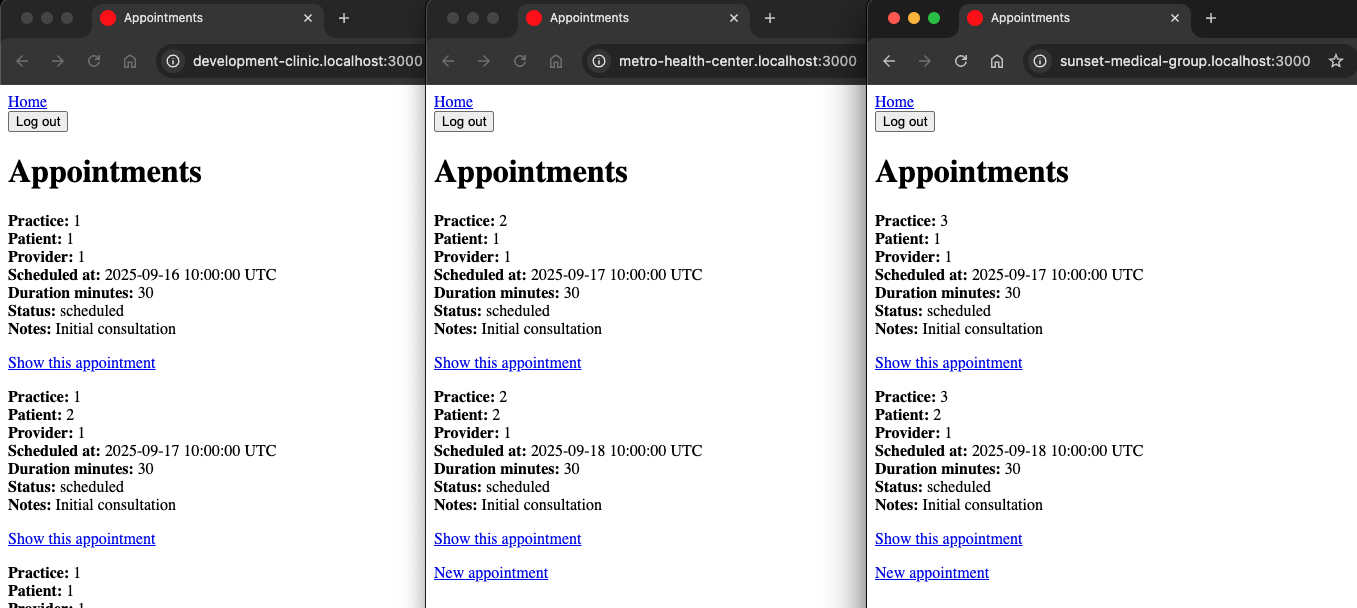Click back arrow in development-clinic window
Viewport: 1357px width, 608px height.
point(22,61)
